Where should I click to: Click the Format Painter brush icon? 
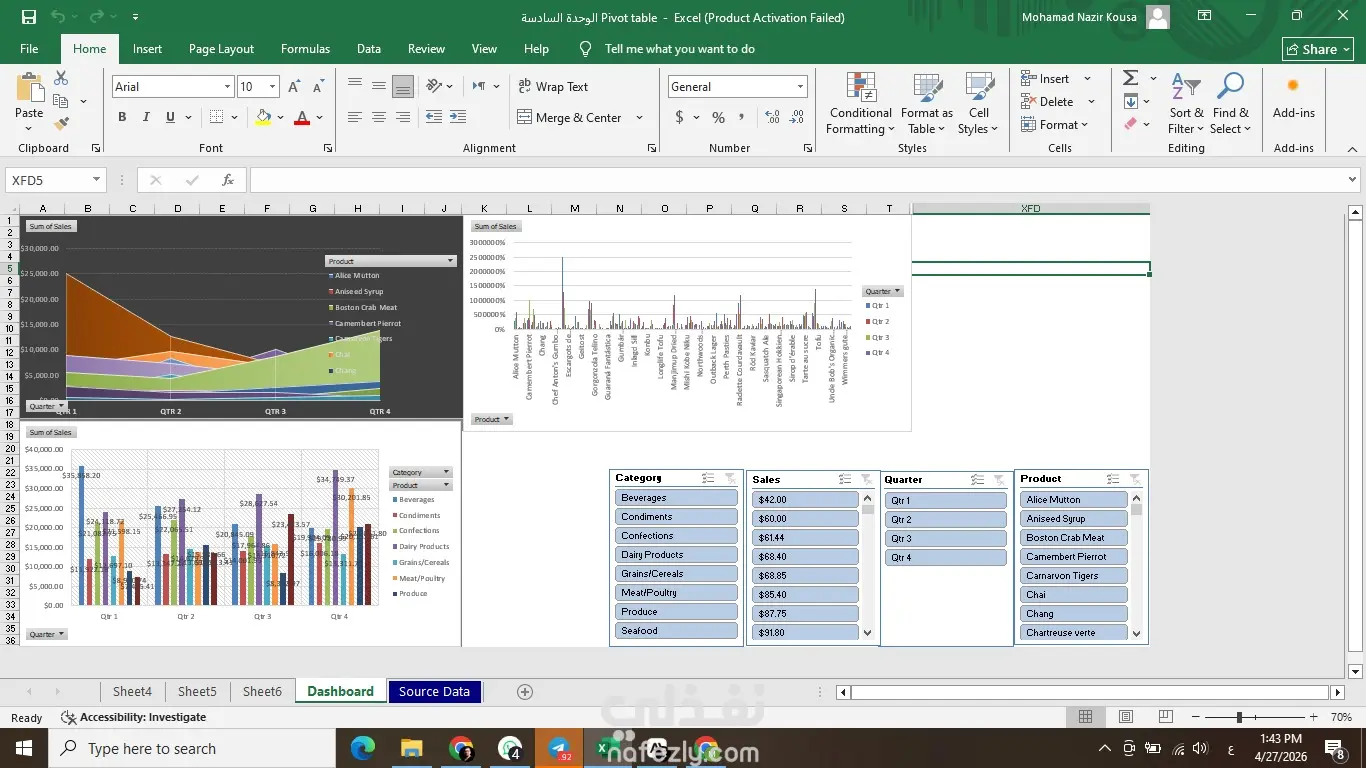(61, 124)
